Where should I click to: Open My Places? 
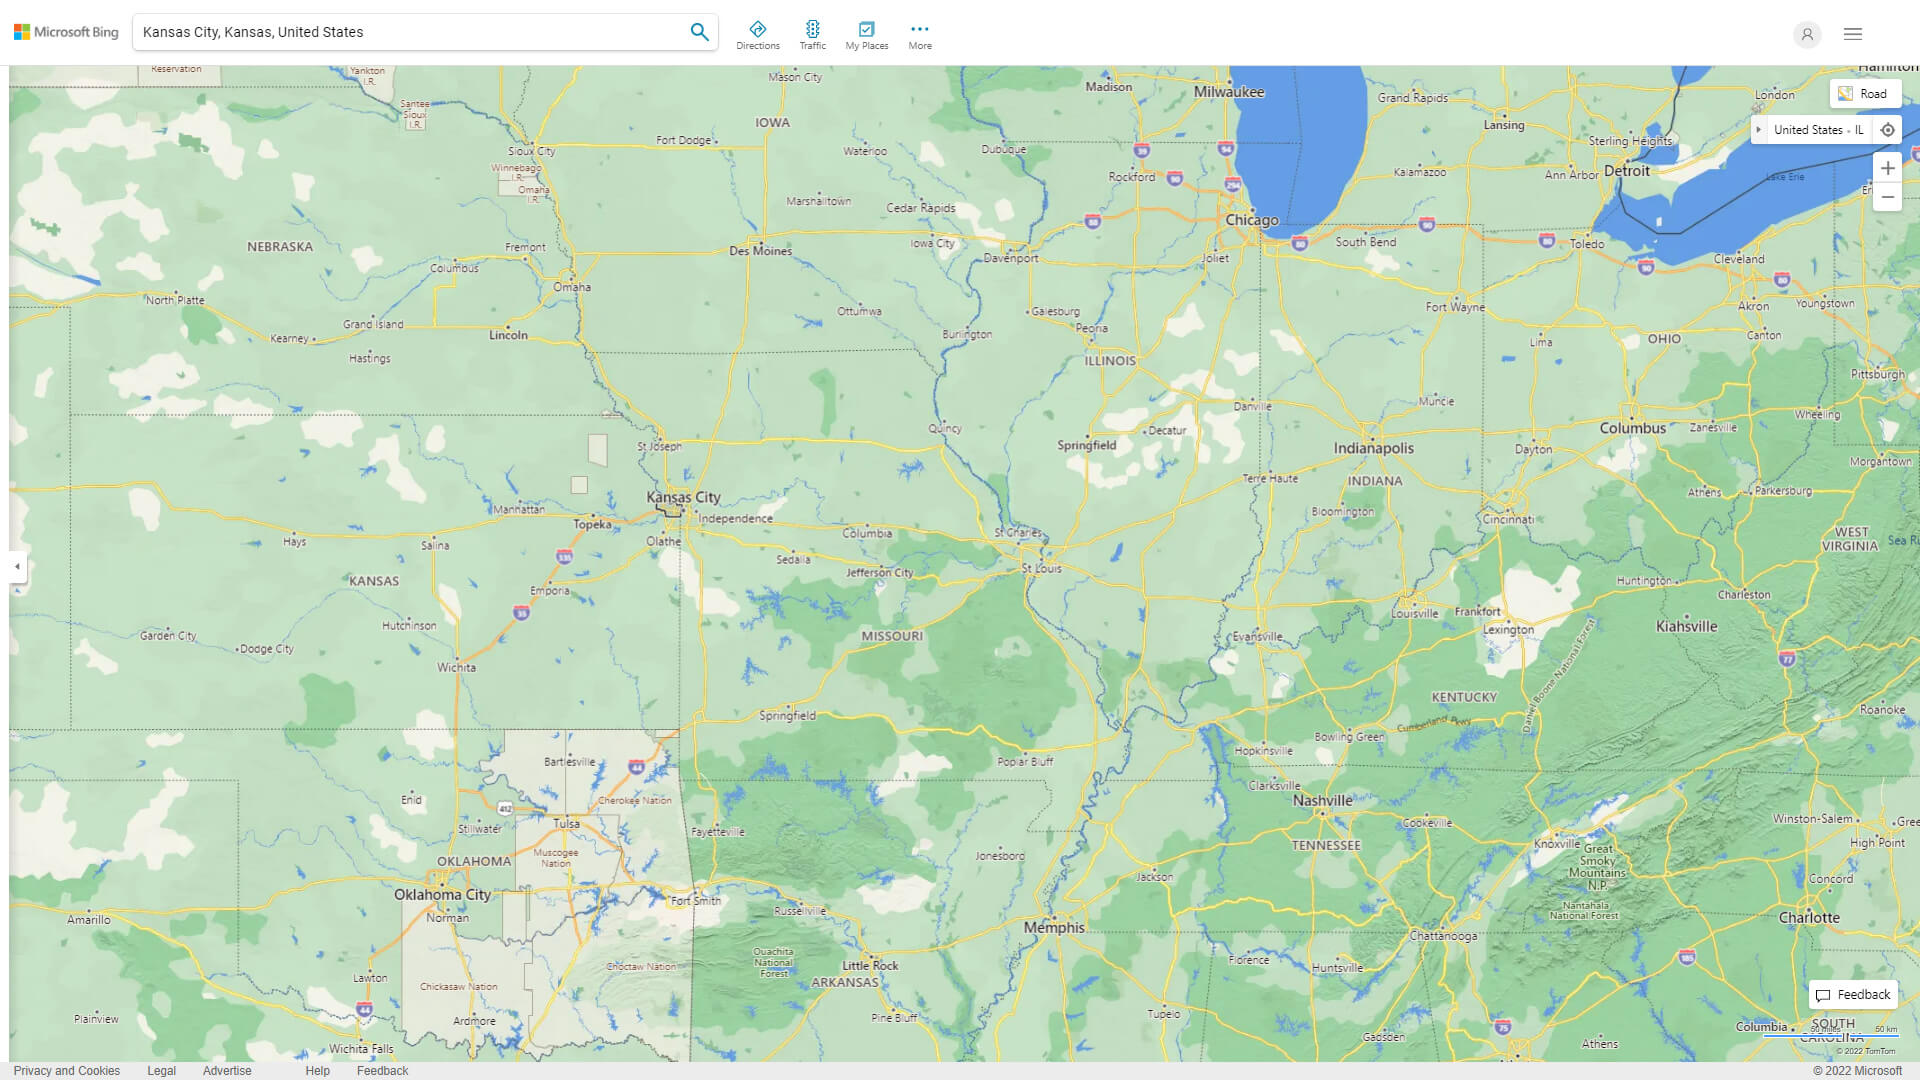click(866, 32)
